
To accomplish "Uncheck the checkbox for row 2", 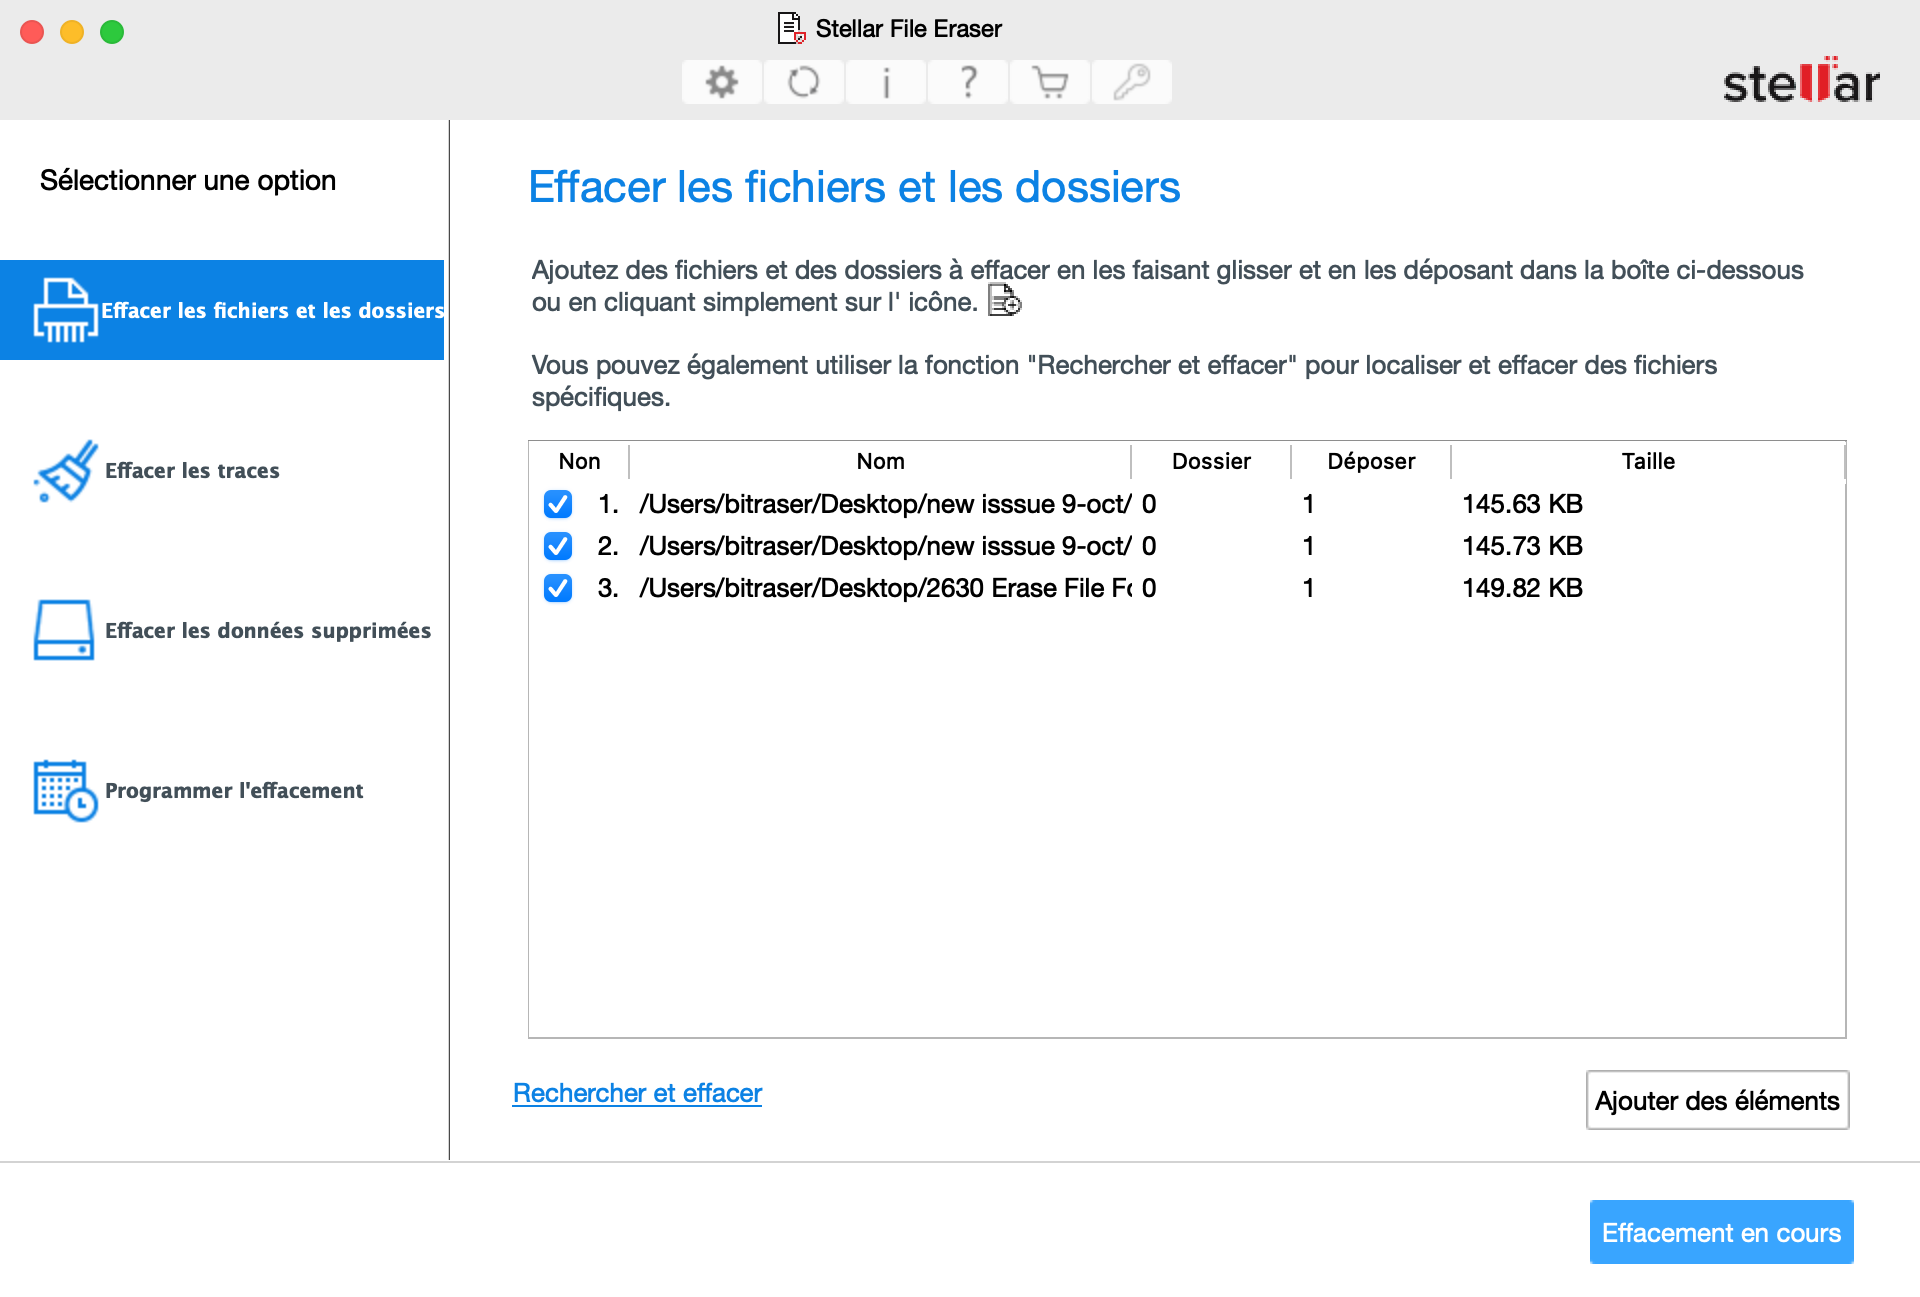I will pyautogui.click(x=558, y=546).
